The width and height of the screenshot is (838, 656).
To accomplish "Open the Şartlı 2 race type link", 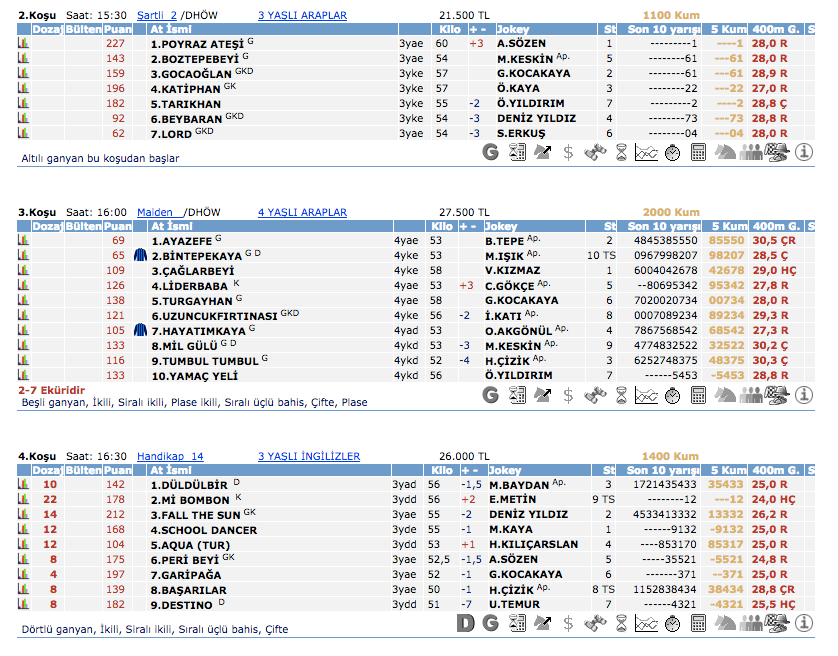I will tap(156, 16).
